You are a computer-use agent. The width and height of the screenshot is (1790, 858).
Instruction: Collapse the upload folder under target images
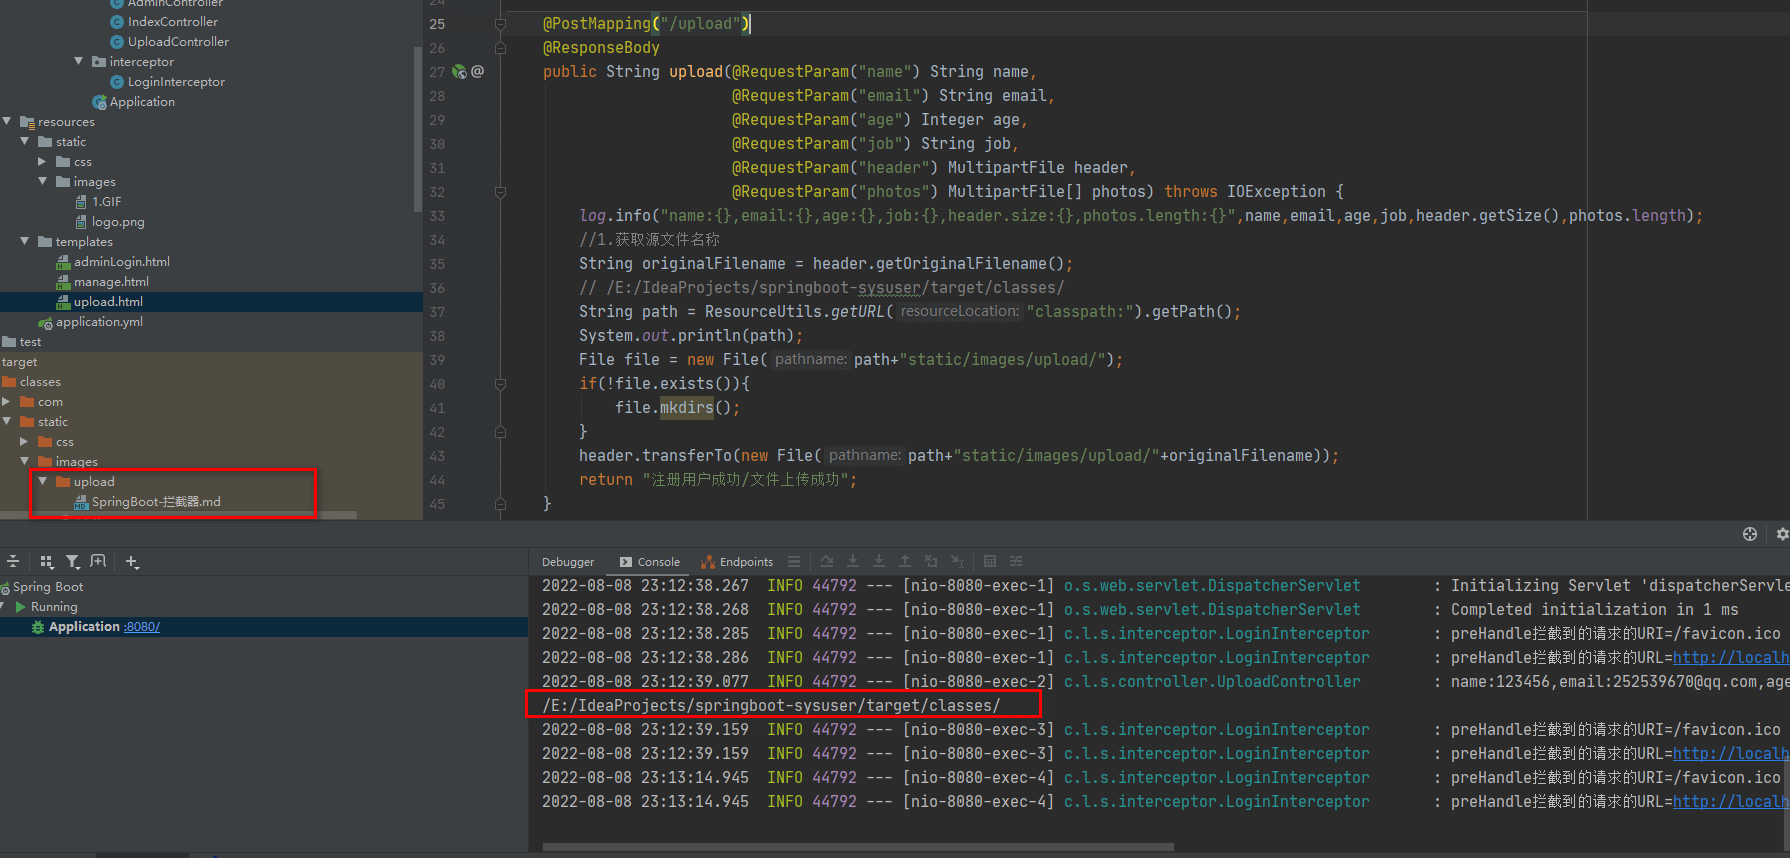tap(43, 481)
